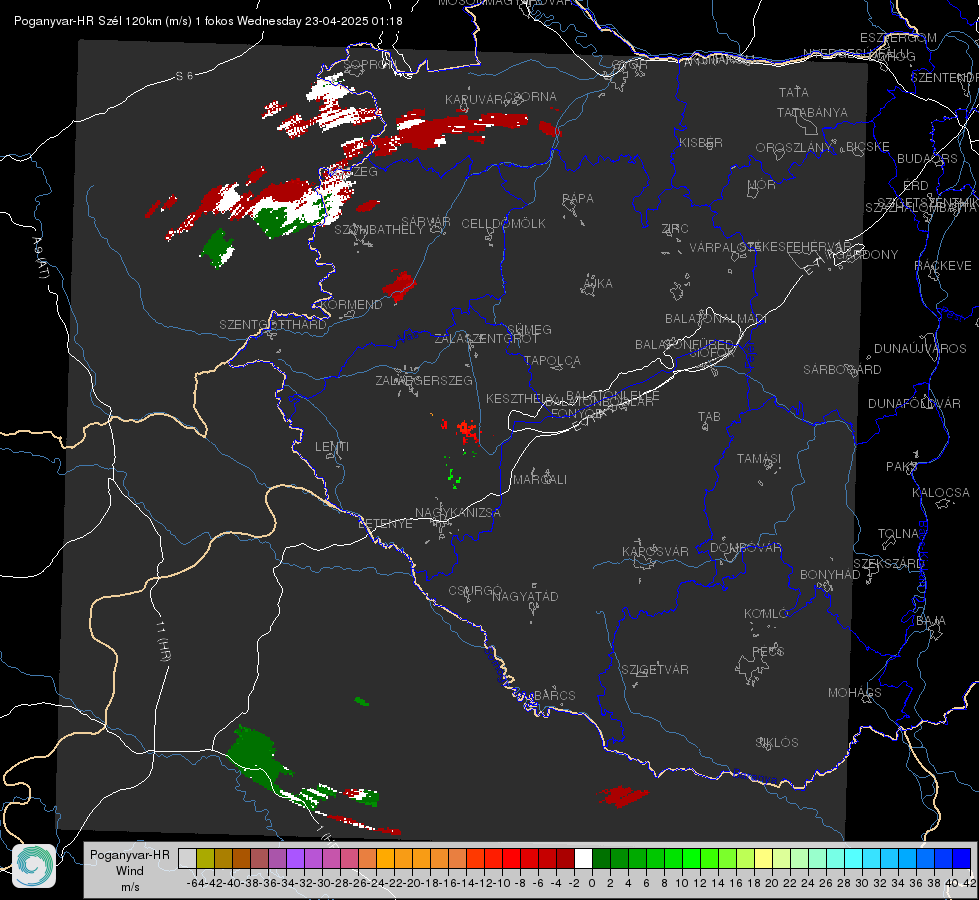Image resolution: width=979 pixels, height=900 pixels.
Task: Select the TAMÁSI city label
Action: tap(759, 459)
